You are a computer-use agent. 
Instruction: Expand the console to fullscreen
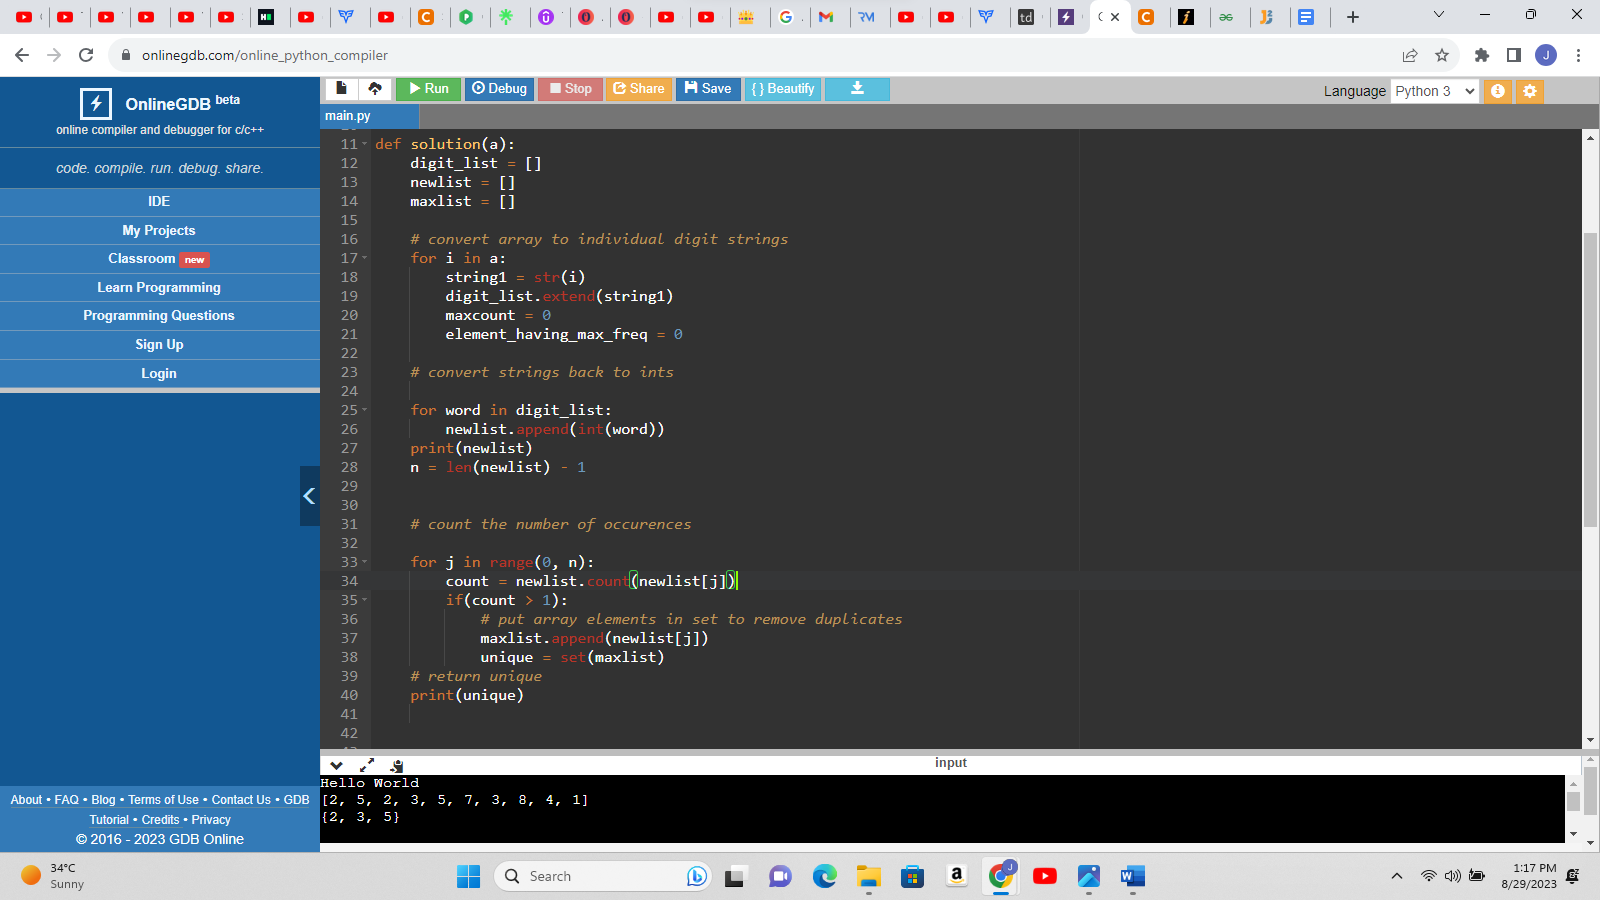(x=367, y=765)
